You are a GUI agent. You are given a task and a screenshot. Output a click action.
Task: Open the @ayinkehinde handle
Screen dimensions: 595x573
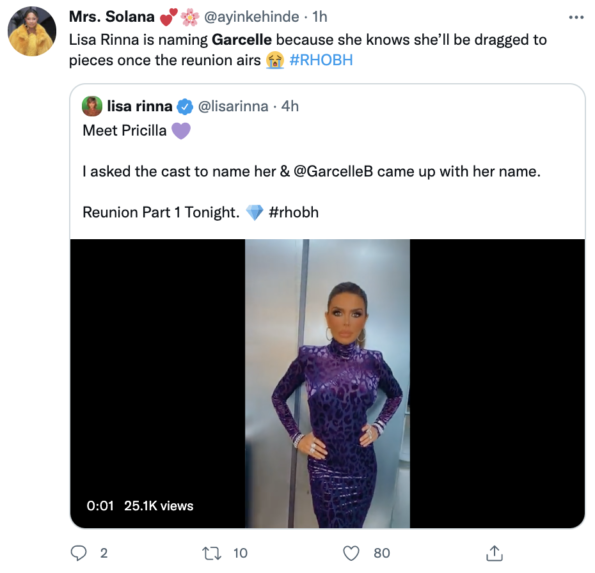[x=252, y=17]
